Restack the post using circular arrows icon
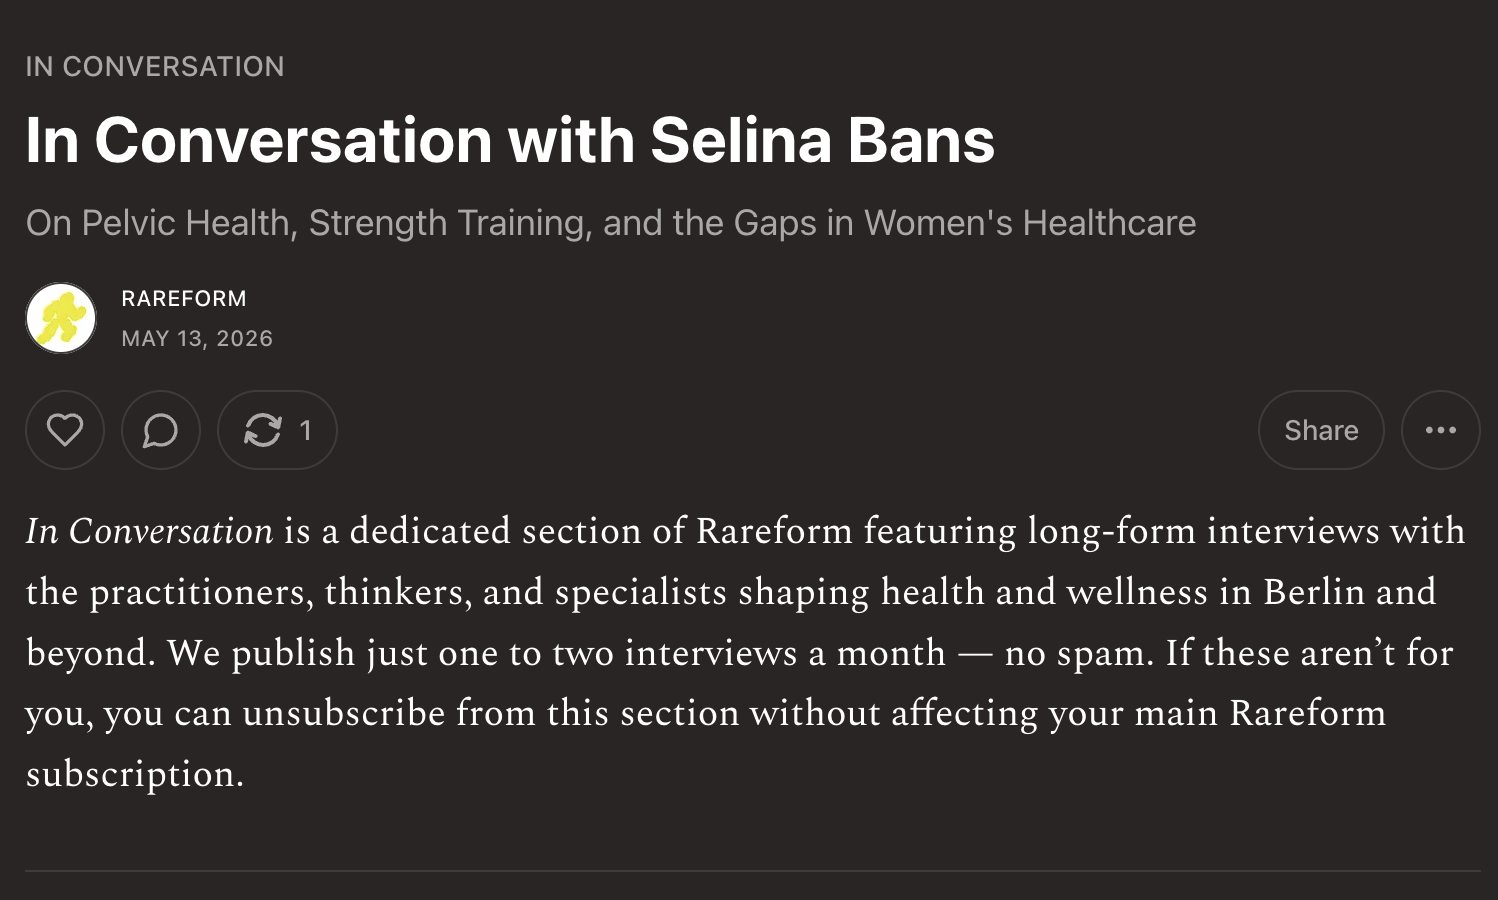The height and width of the screenshot is (900, 1498). [x=263, y=430]
